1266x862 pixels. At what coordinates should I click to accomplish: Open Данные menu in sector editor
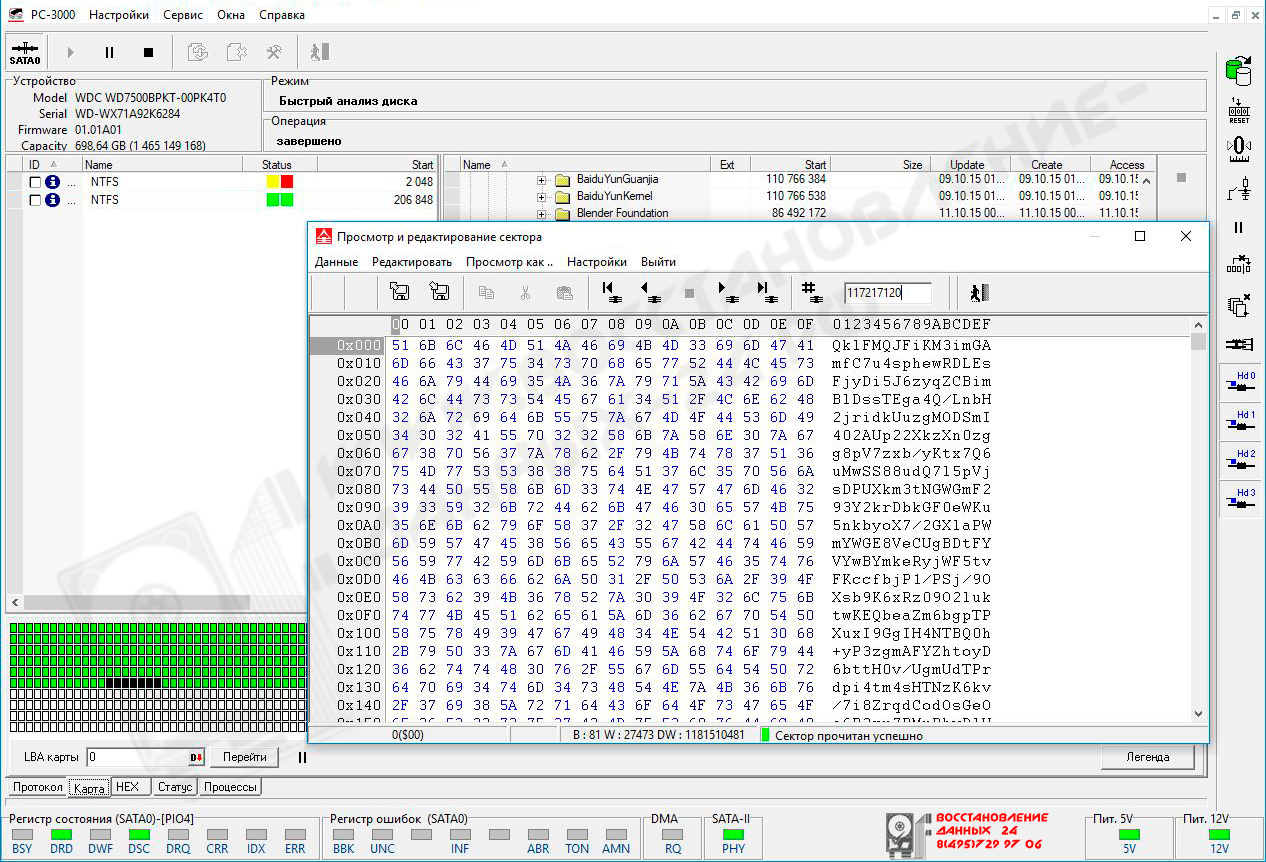(x=337, y=262)
